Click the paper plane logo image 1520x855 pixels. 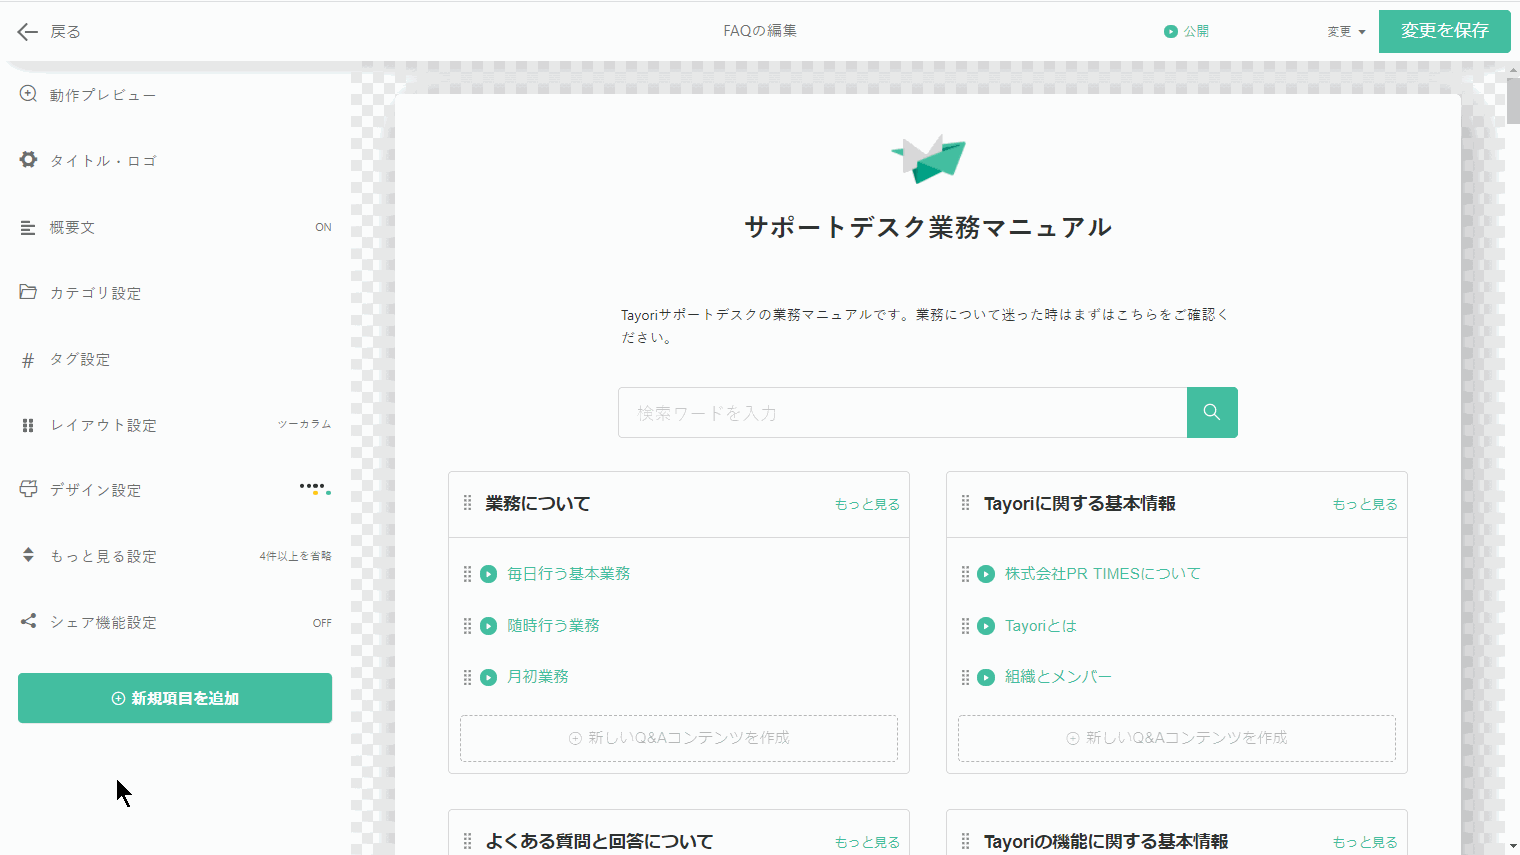[928, 158]
